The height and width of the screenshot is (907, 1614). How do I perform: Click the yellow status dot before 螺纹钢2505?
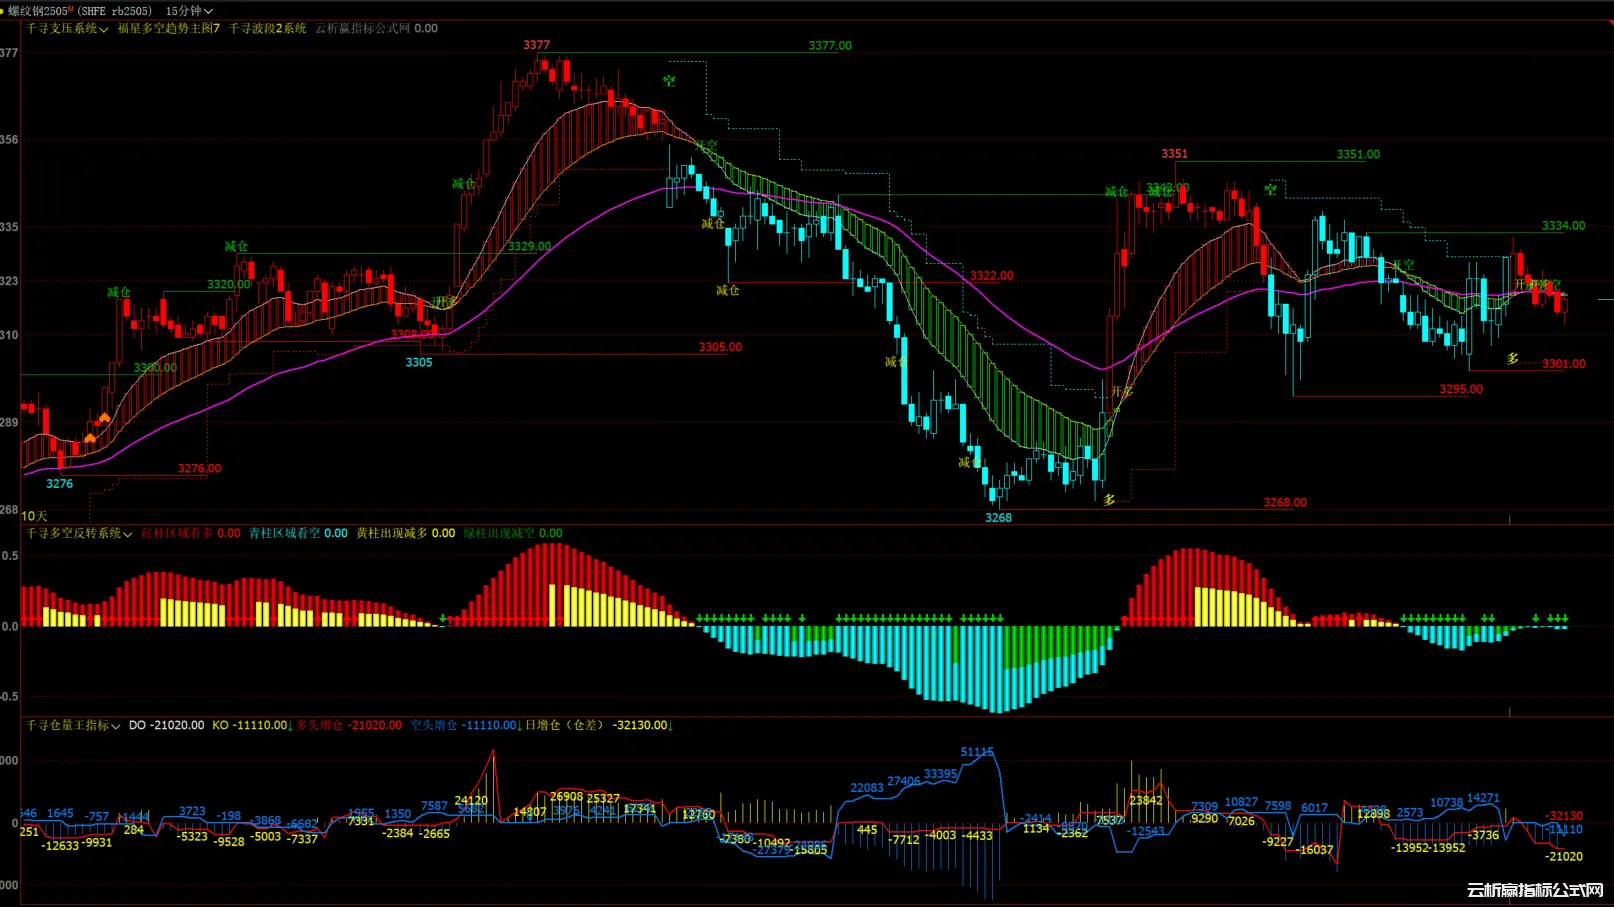3,11
